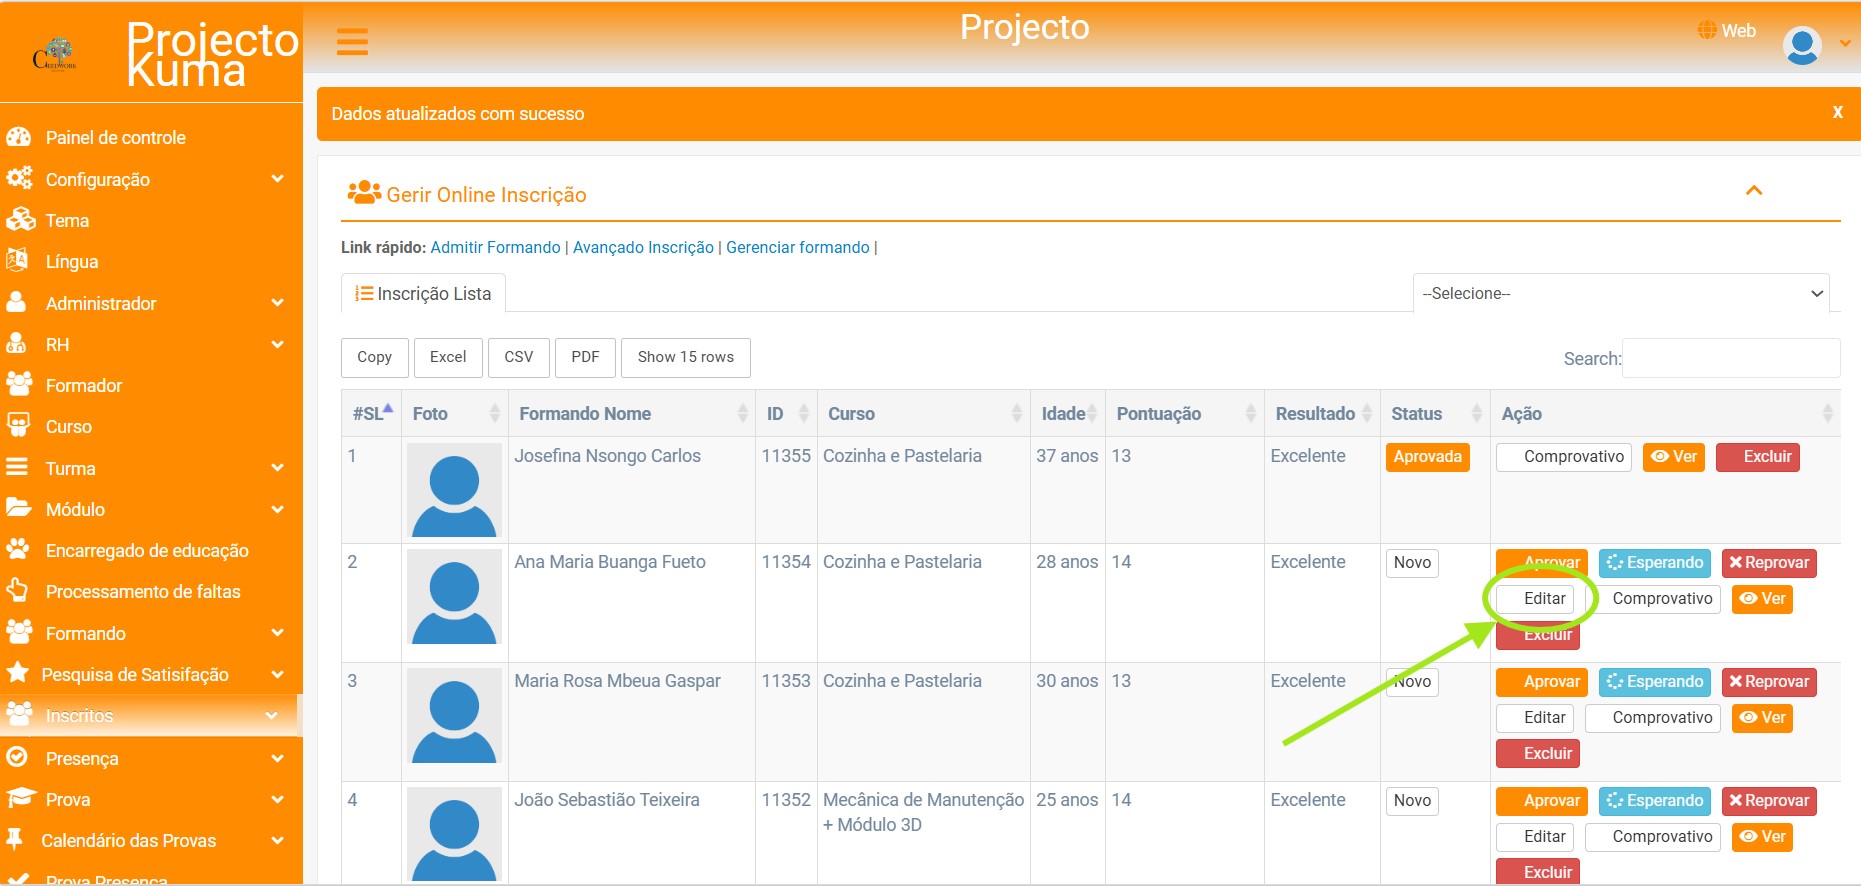Click the Curso icon in sidebar

point(18,426)
